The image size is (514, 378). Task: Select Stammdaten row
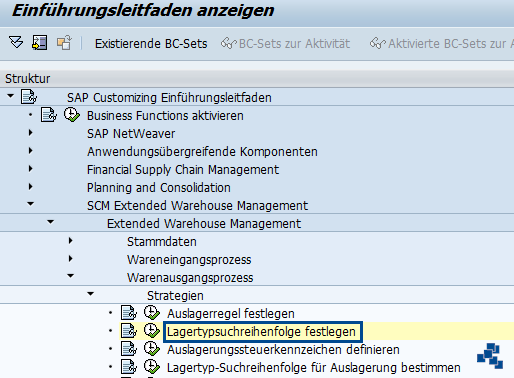pos(162,242)
